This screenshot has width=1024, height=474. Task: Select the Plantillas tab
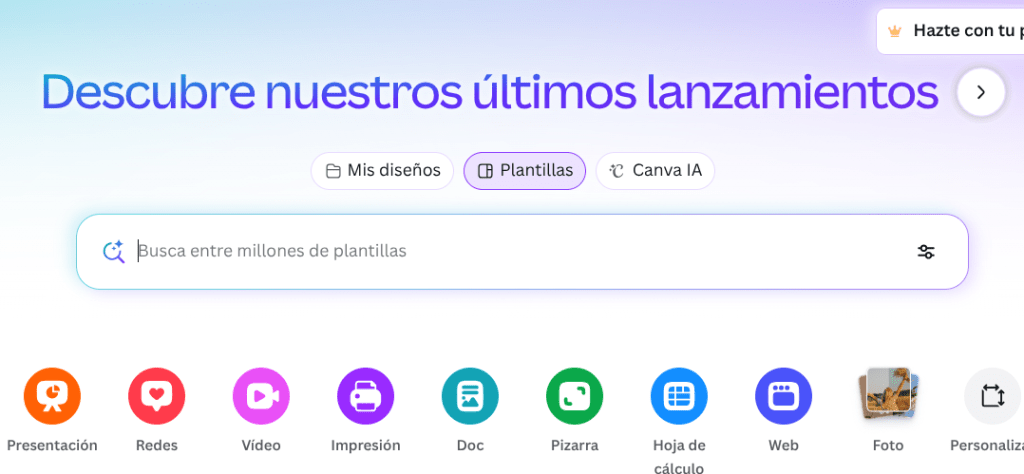click(525, 171)
